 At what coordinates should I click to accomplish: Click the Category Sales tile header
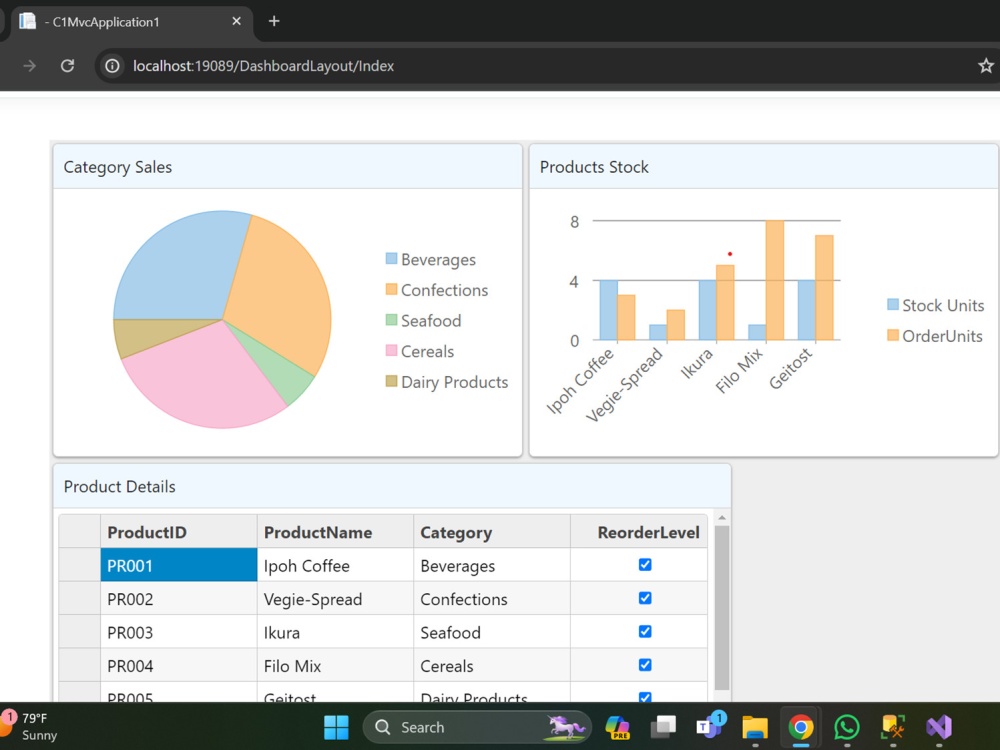tap(288, 166)
